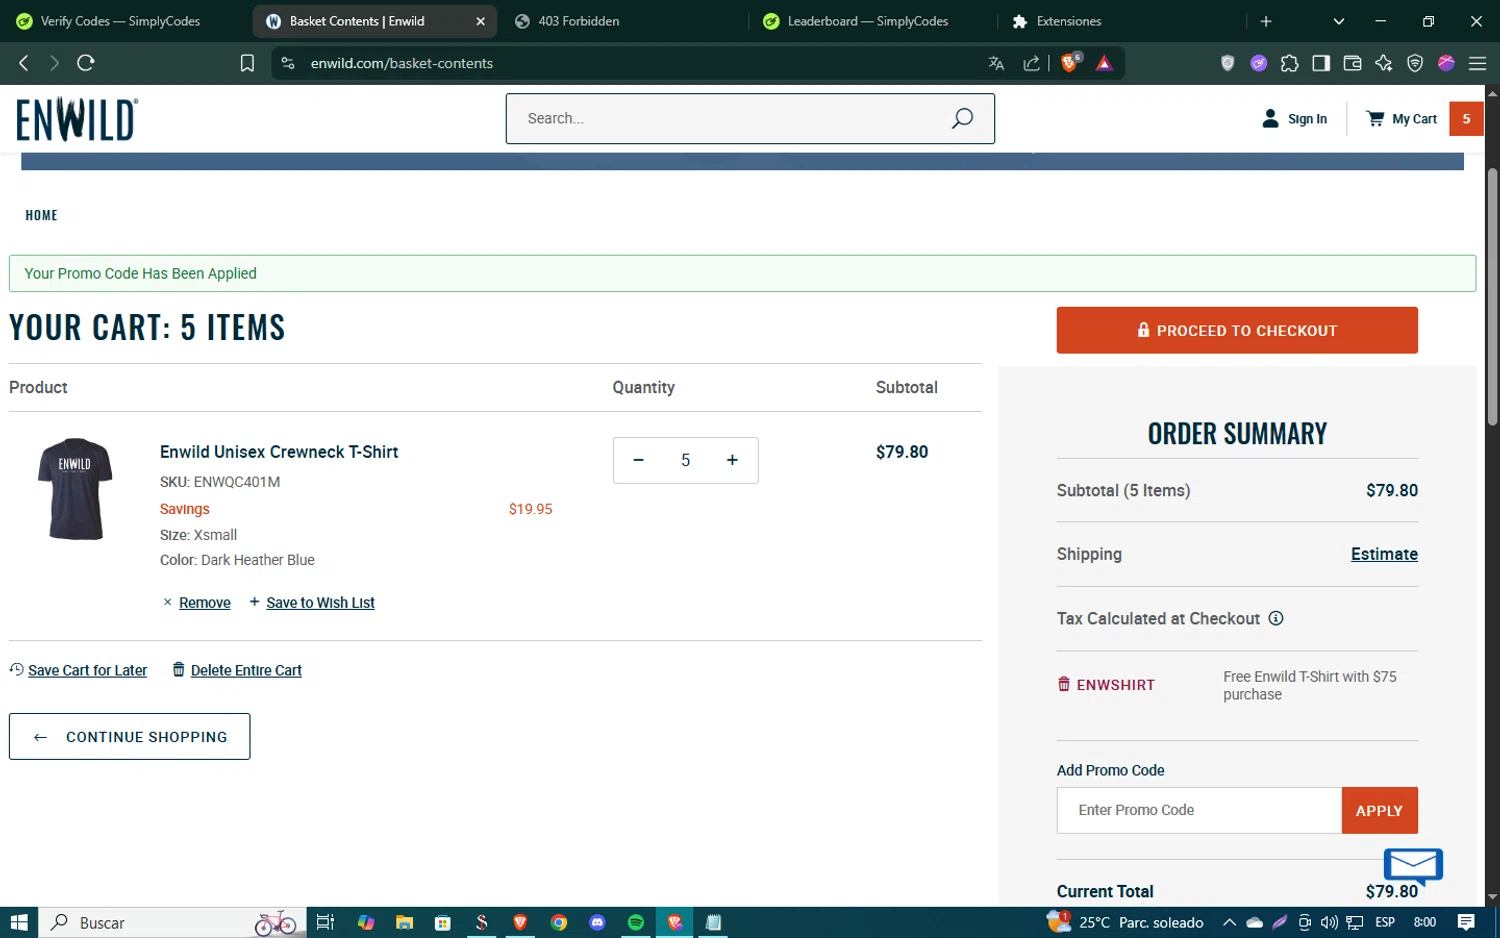Click the Sign In text link
Viewport: 1500px width, 938px height.
[x=1307, y=119]
